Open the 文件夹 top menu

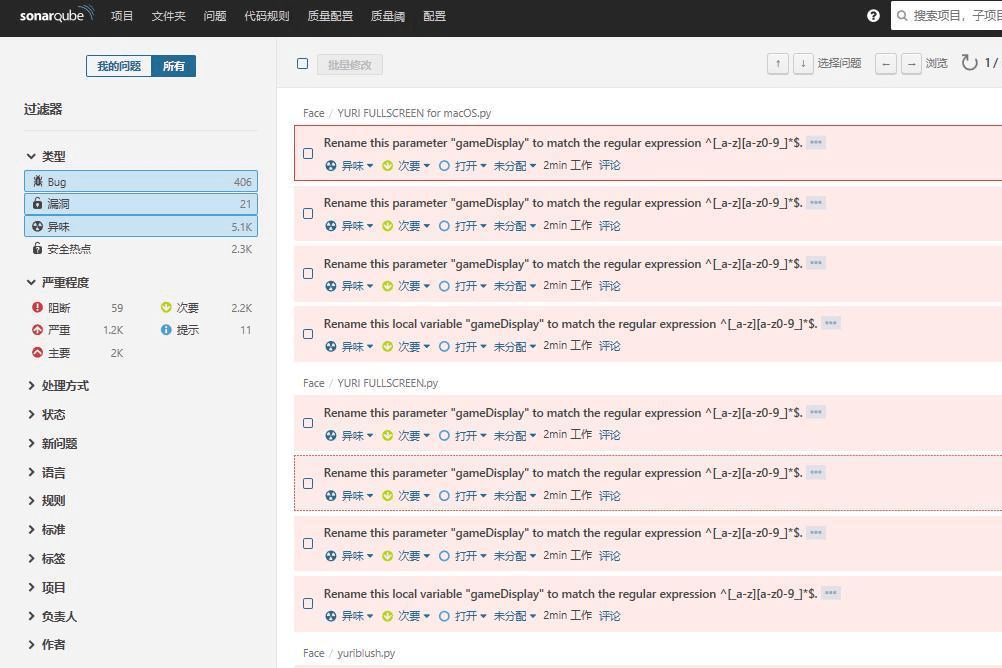click(169, 16)
